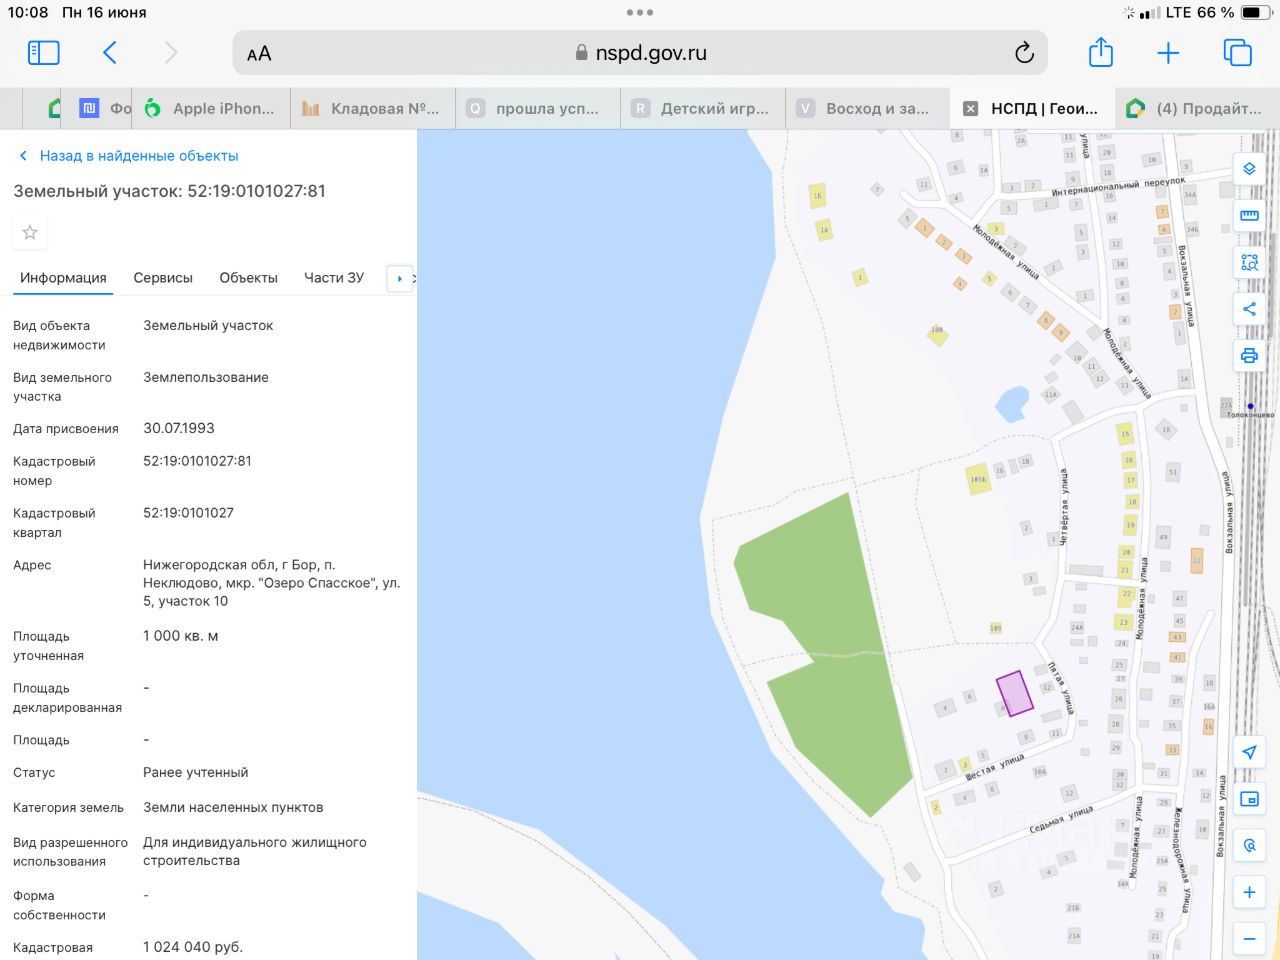Open a new Safari tab
Viewport: 1280px width, 960px height.
tap(1168, 53)
